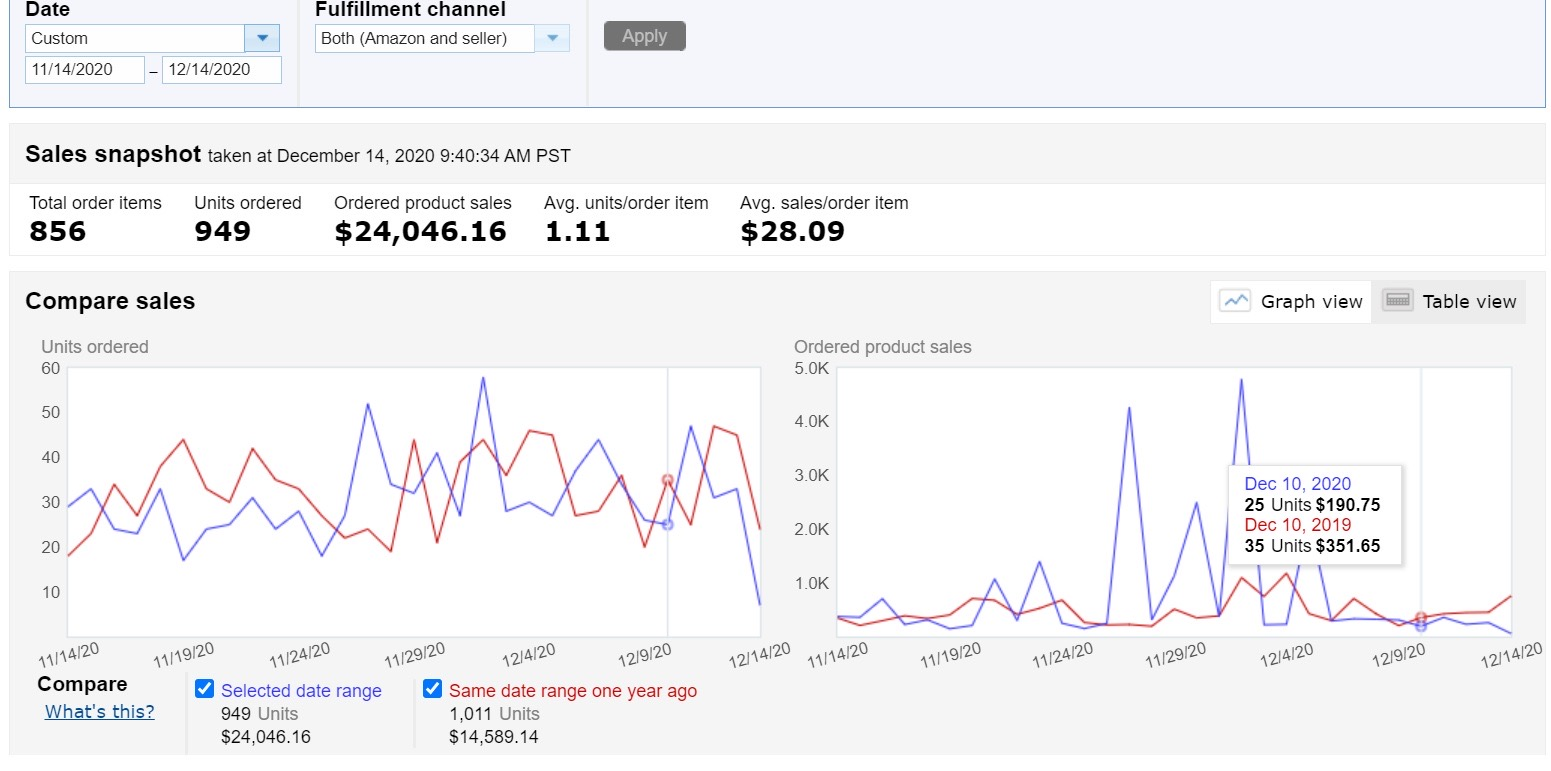This screenshot has height=771, width=1551.
Task: Click the start date field 11/14/2020
Action: coord(85,69)
